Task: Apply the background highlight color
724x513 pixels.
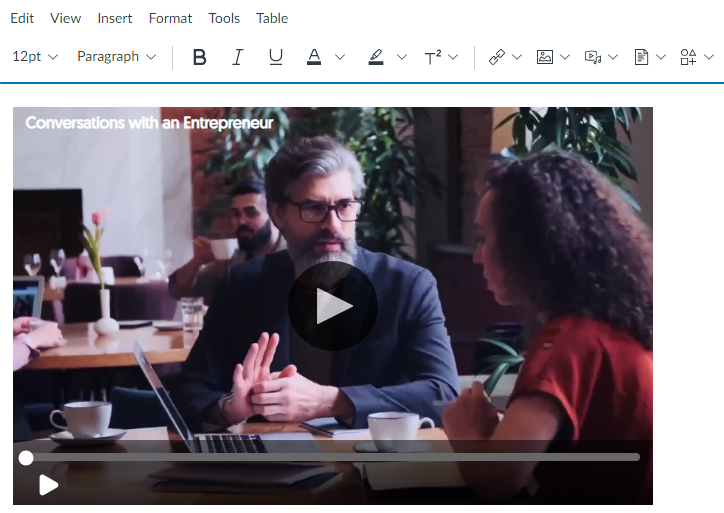Action: coord(375,57)
